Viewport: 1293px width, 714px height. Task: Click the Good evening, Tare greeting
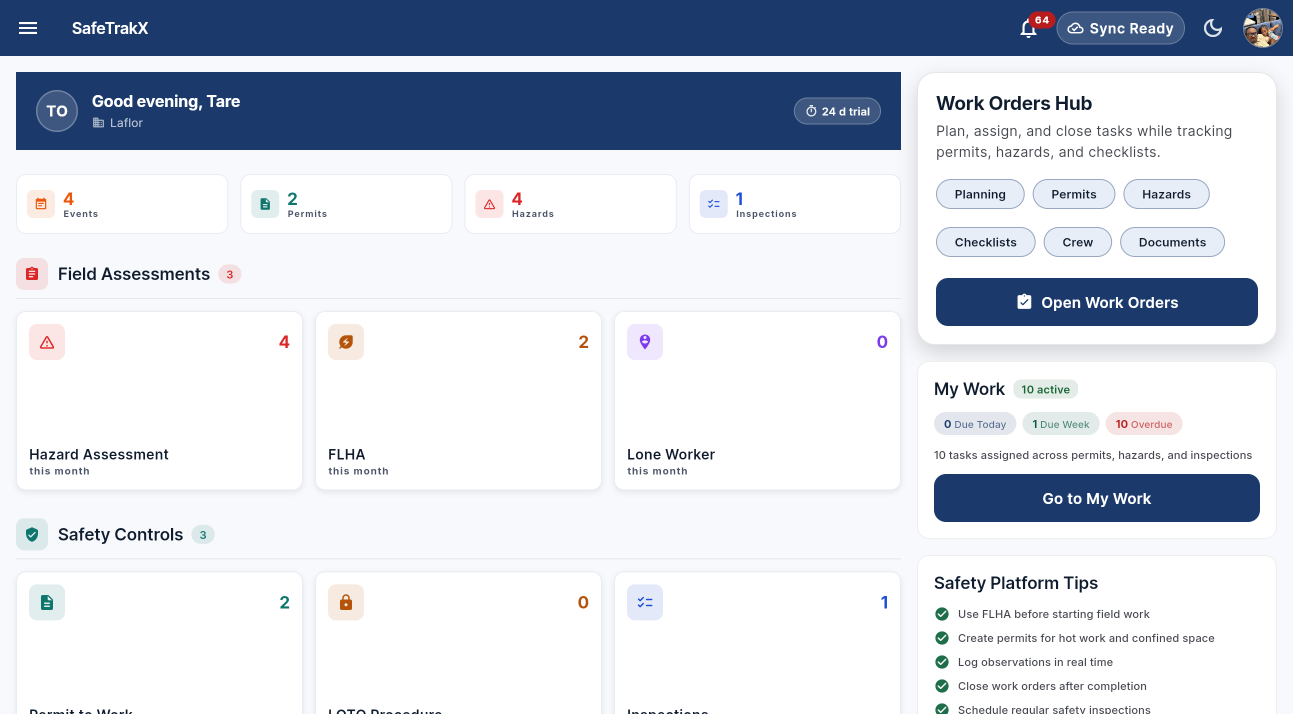click(166, 101)
